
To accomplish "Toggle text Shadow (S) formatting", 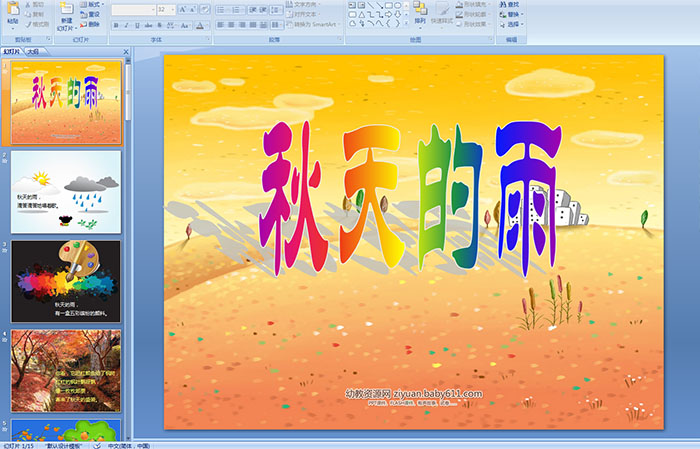I will pyautogui.click(x=160, y=25).
